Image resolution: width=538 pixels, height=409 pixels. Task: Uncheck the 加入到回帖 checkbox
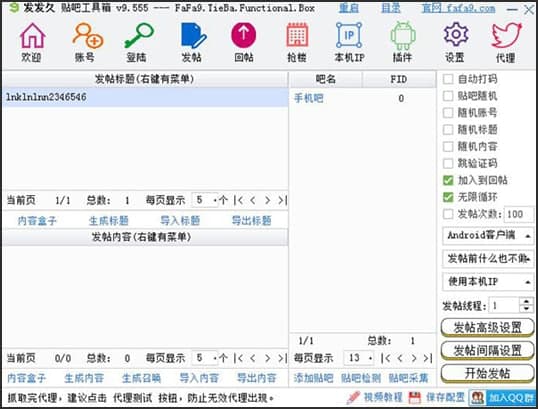[x=448, y=180]
